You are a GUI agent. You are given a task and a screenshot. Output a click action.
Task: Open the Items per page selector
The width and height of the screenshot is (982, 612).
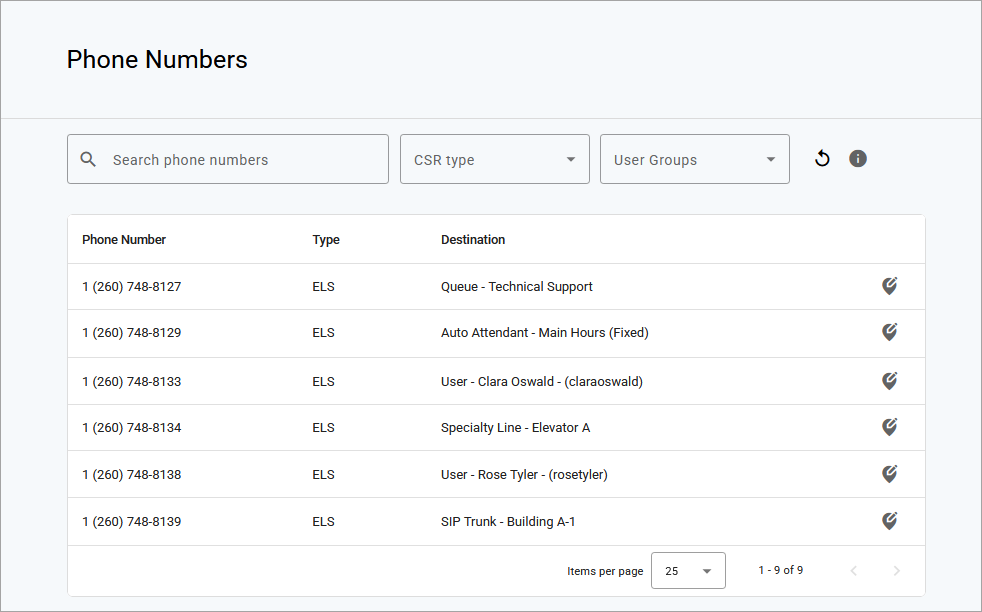tap(688, 571)
